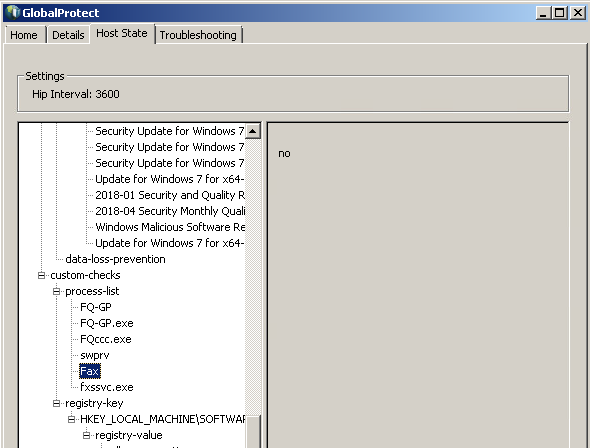Click the GlobalProtect shield icon in title bar

tap(12, 12)
